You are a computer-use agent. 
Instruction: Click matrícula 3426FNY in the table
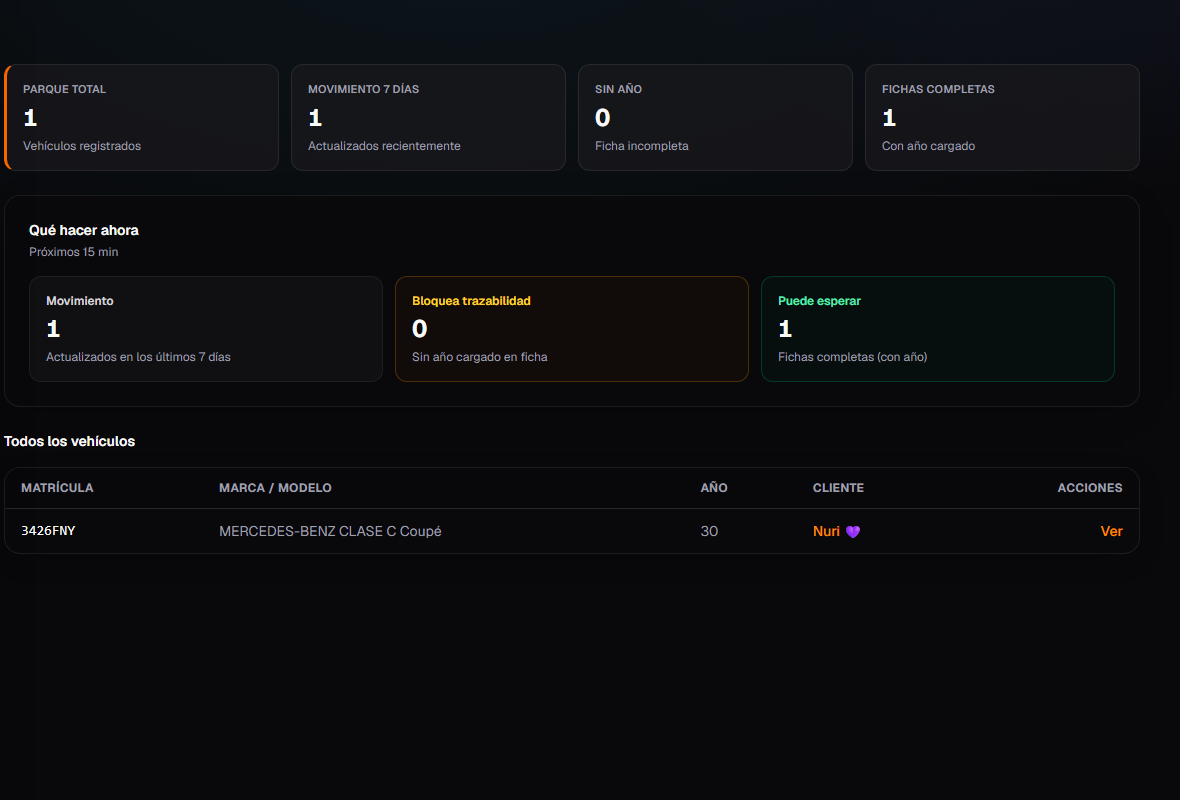pos(48,531)
